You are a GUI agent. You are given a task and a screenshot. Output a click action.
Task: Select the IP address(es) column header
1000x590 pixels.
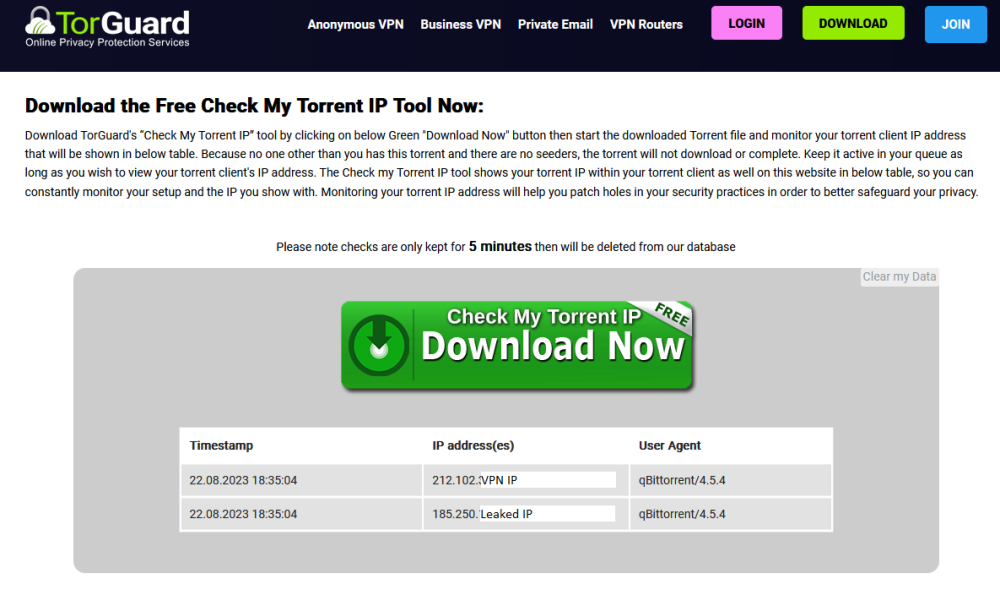point(473,446)
